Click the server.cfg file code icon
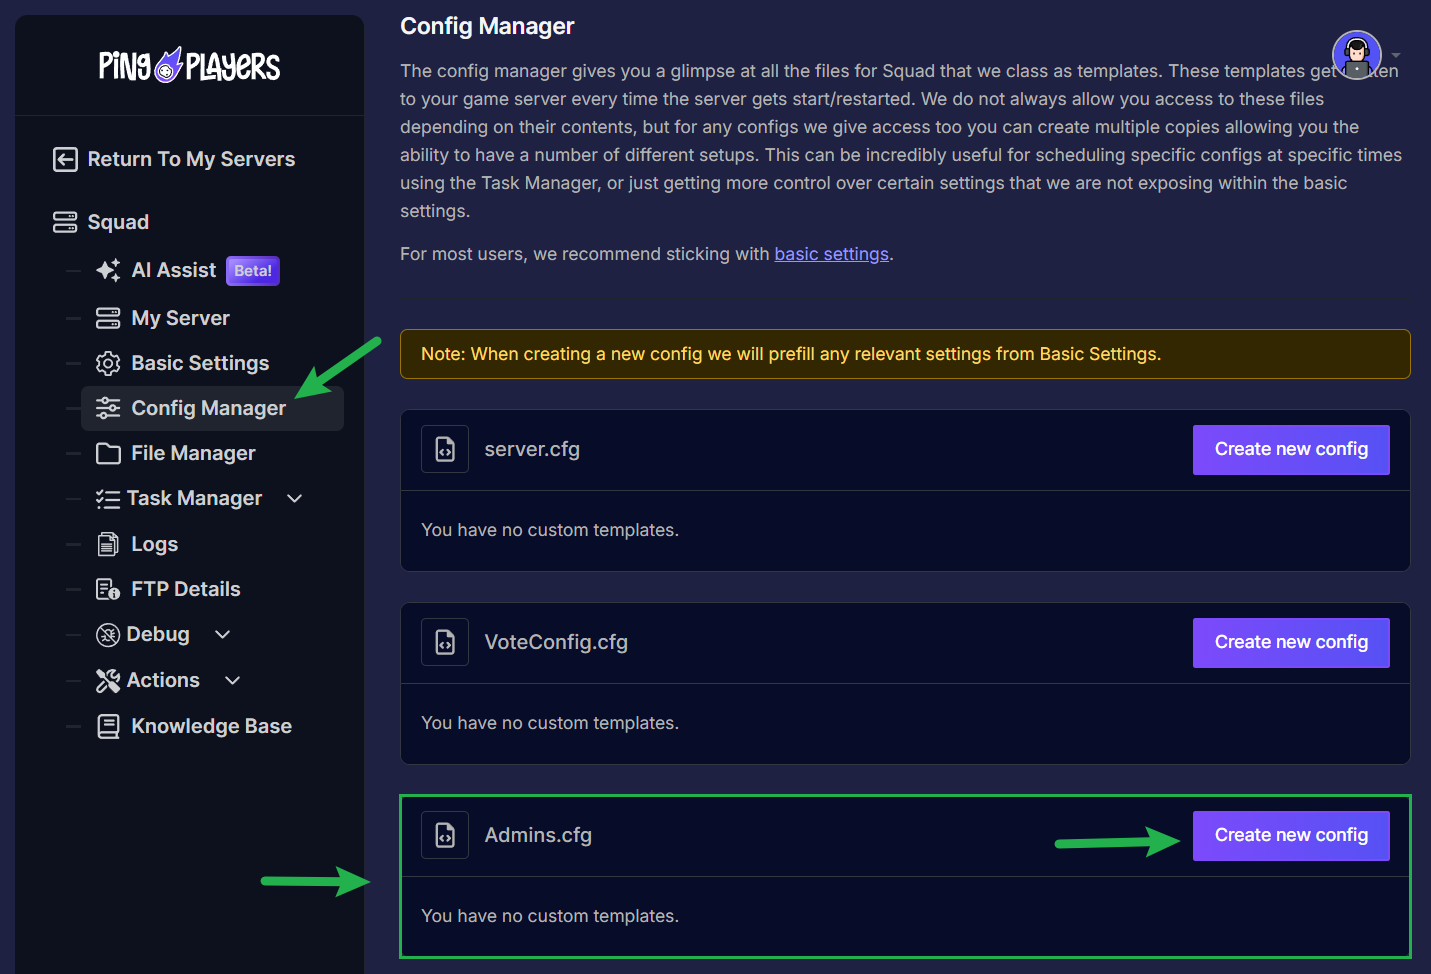The width and height of the screenshot is (1431, 974). pos(445,450)
